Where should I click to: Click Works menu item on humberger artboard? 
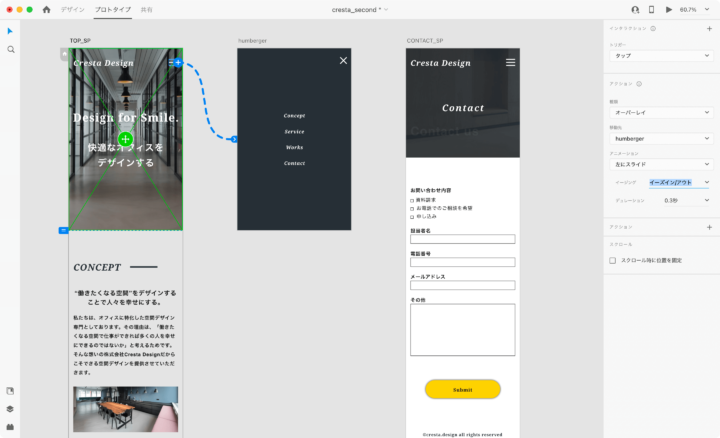pos(294,147)
